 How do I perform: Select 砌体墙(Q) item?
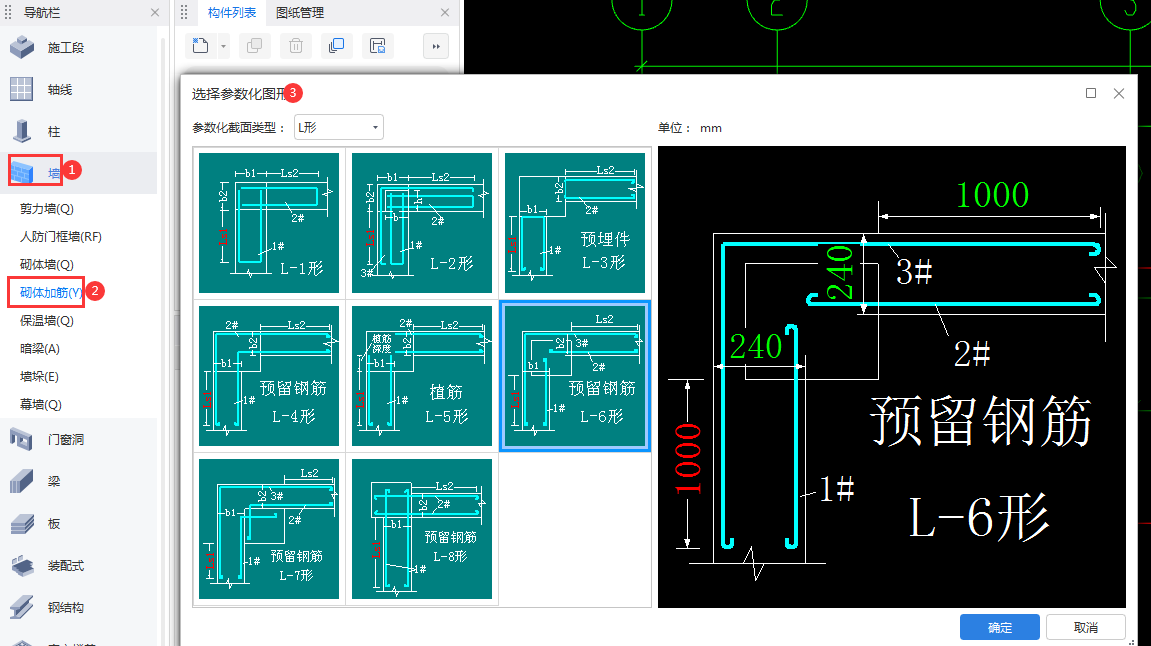[47, 264]
